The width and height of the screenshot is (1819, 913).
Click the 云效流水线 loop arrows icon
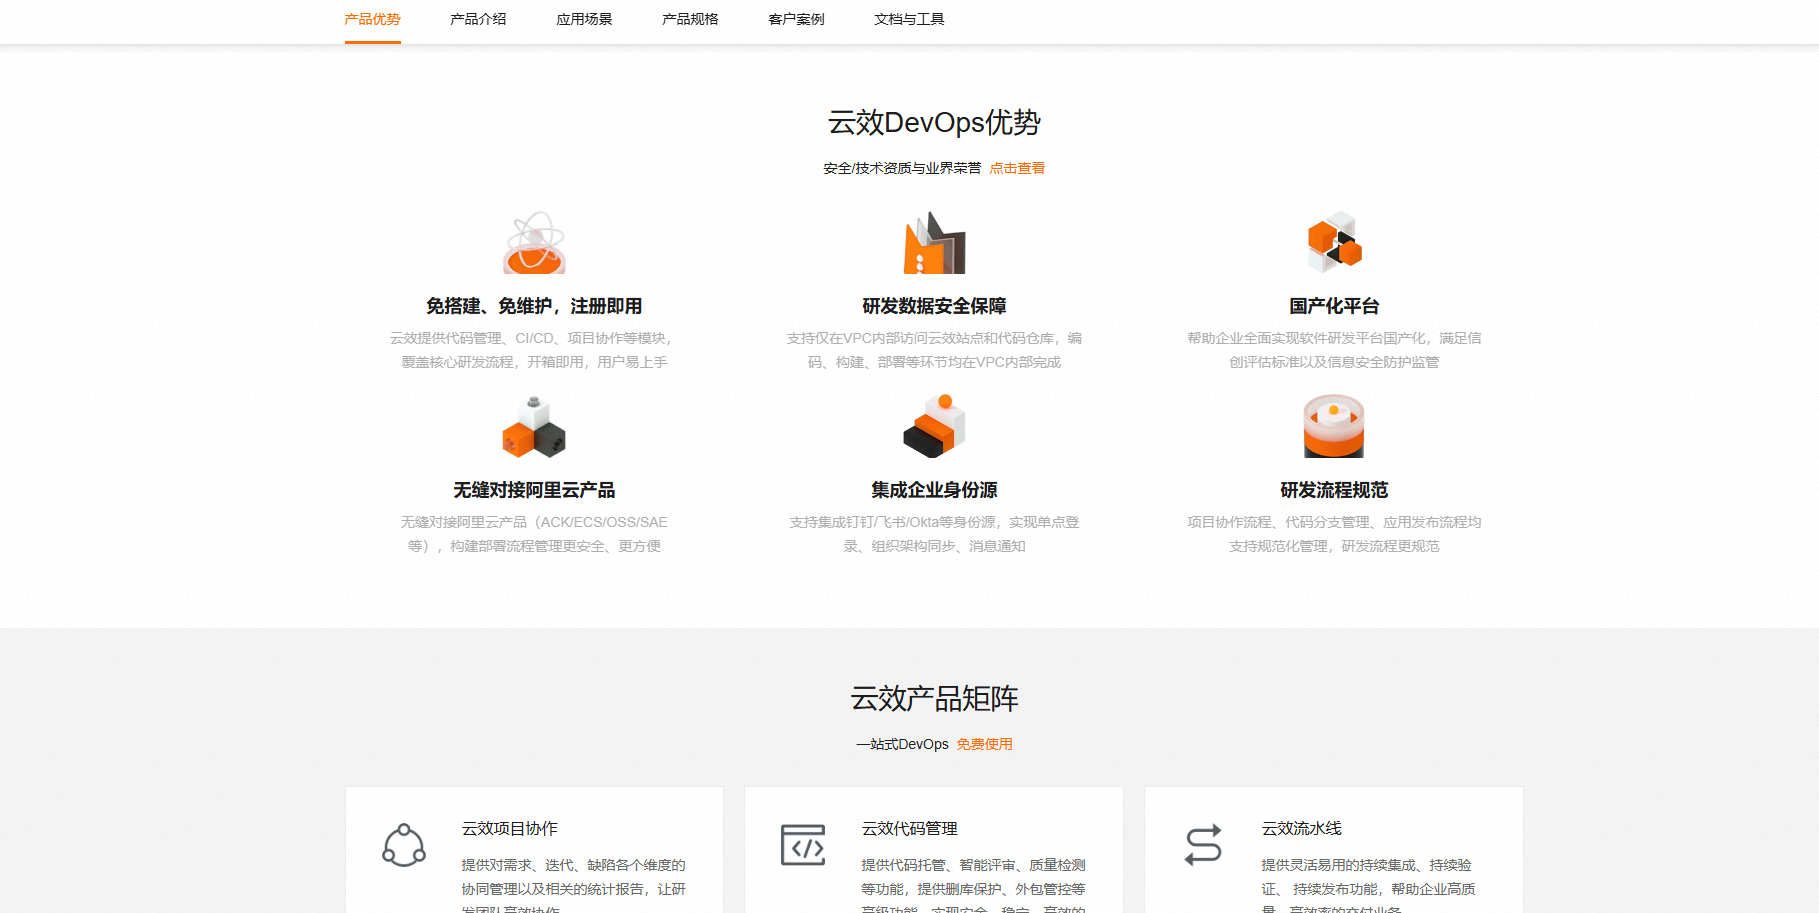point(1203,846)
